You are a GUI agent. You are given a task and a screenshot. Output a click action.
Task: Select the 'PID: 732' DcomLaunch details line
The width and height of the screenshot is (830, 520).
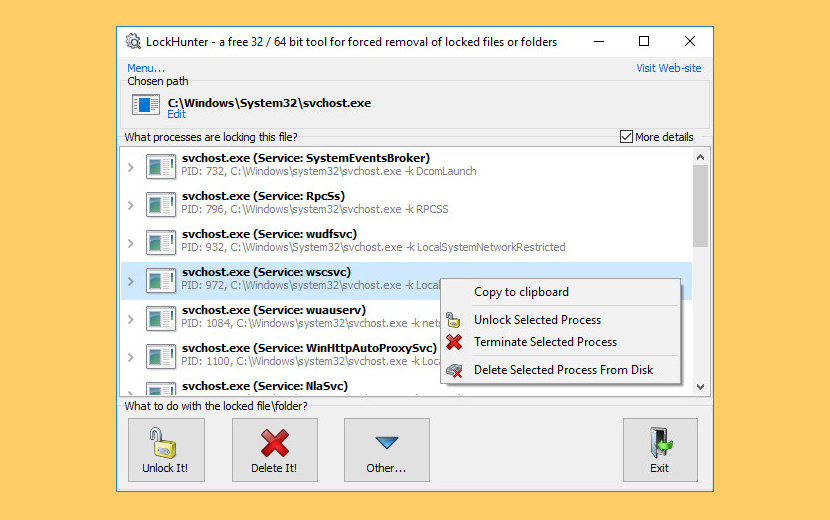[329, 172]
